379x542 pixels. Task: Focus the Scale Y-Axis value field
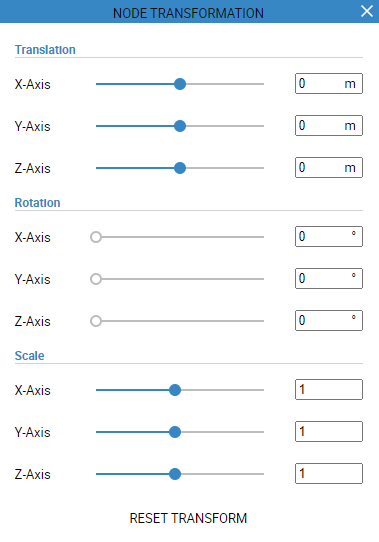click(329, 431)
